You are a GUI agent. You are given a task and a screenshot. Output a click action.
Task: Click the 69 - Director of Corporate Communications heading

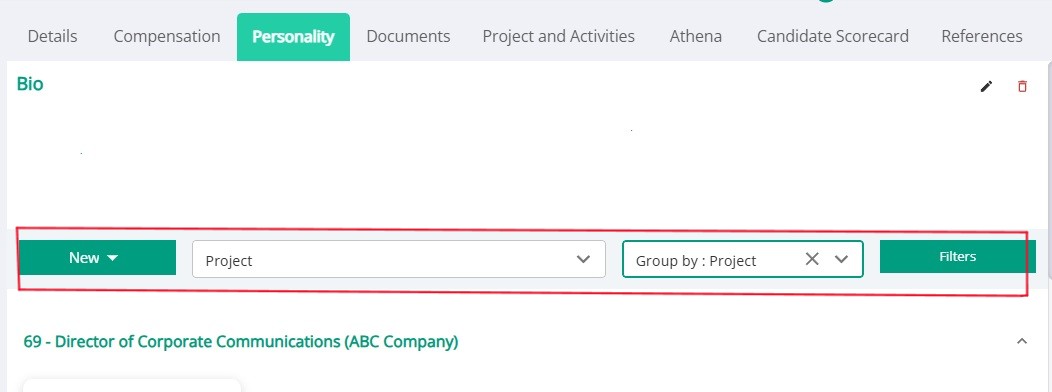[241, 342]
